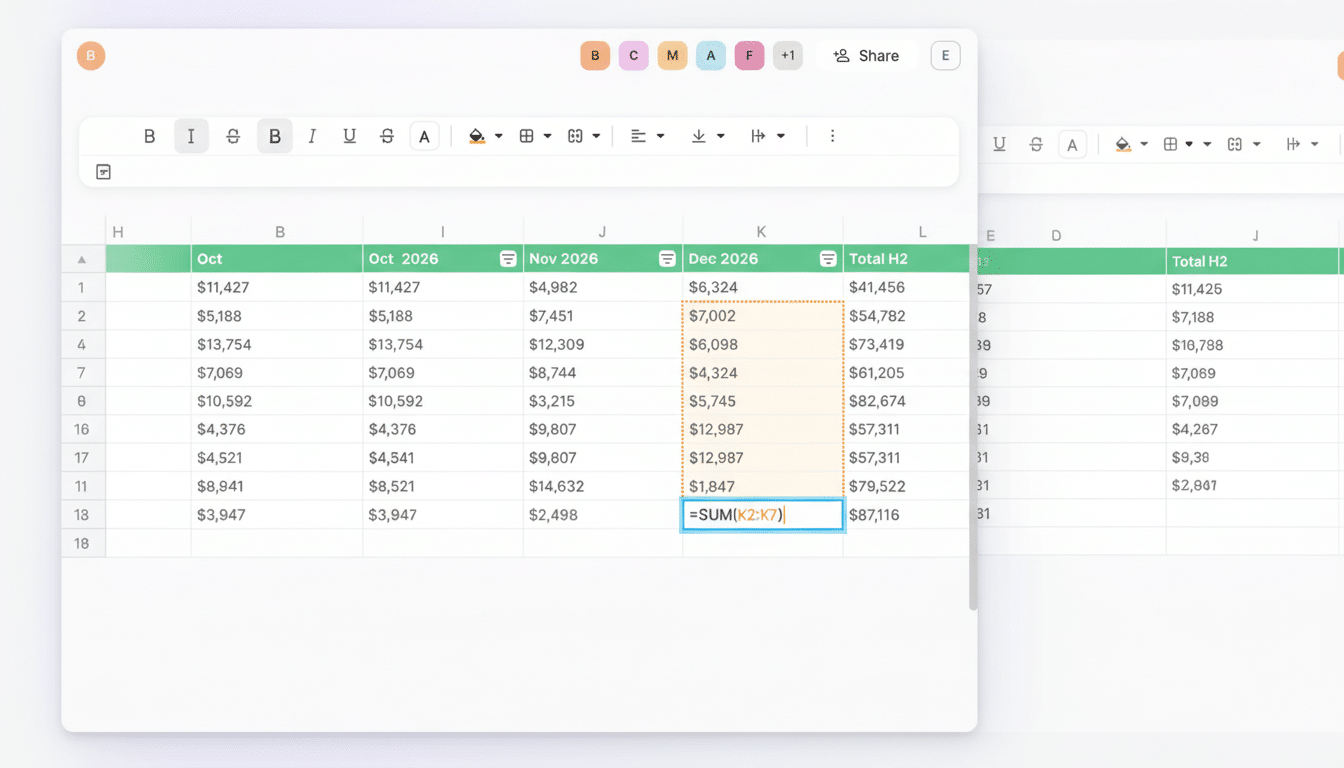Toggle underline formatting

pyautogui.click(x=349, y=136)
